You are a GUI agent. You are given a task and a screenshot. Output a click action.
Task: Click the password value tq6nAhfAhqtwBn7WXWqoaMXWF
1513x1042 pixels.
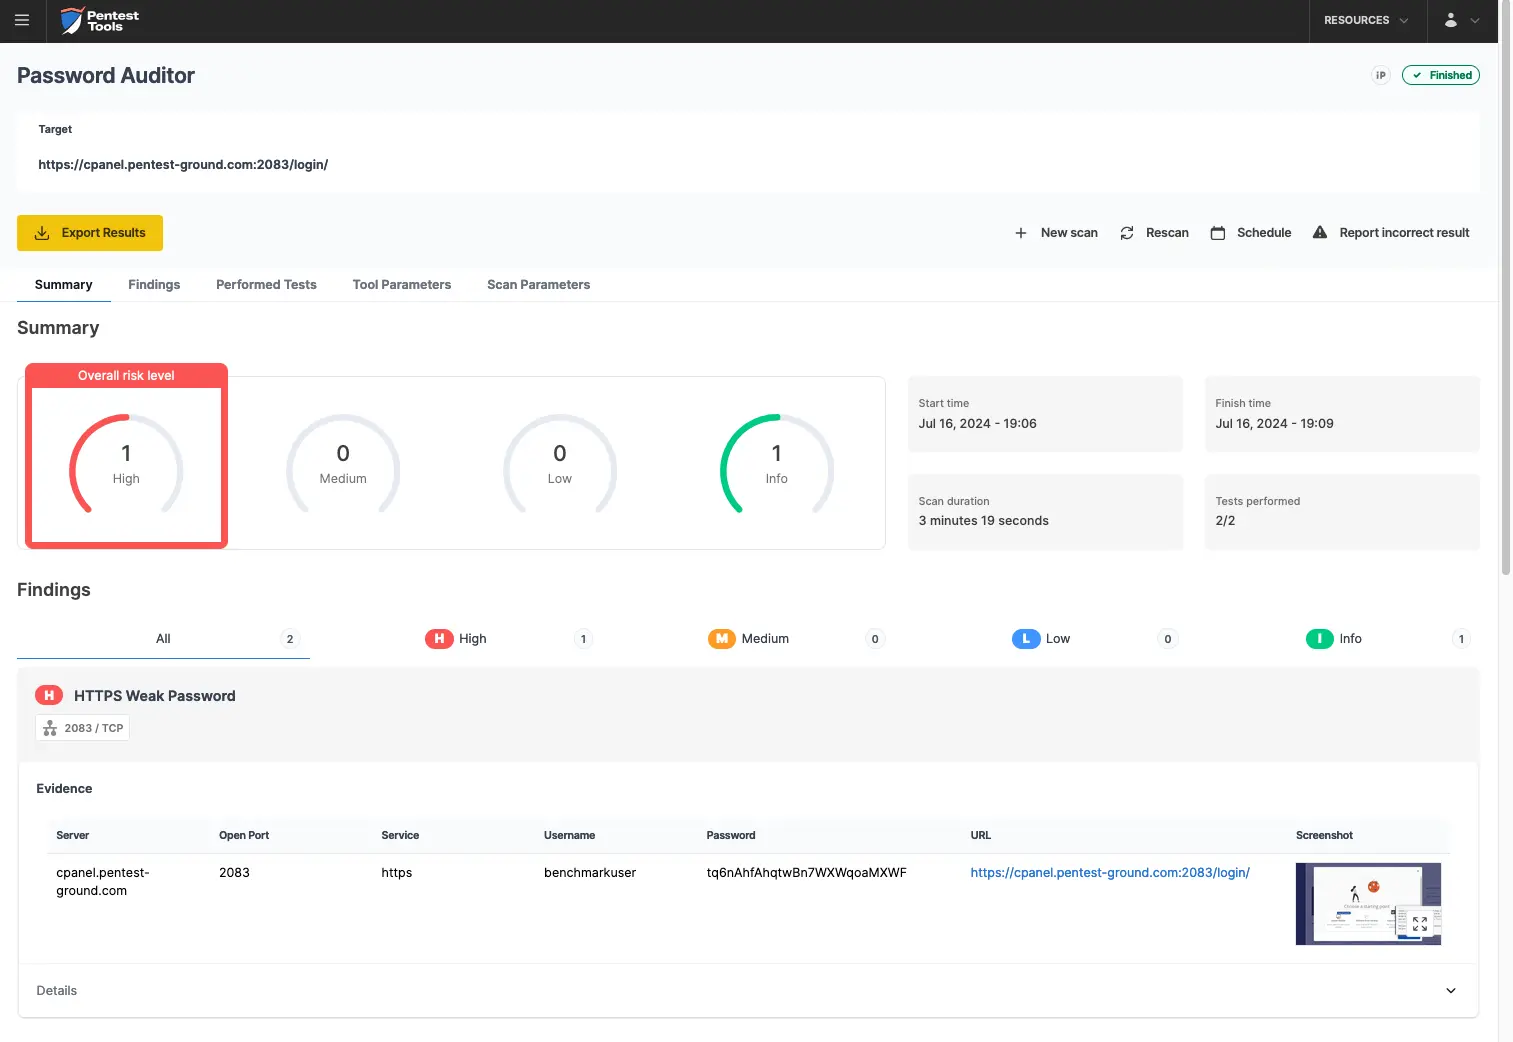coord(806,873)
